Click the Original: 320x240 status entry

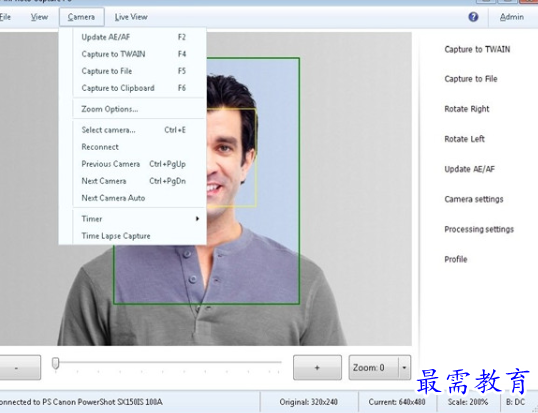coord(308,402)
